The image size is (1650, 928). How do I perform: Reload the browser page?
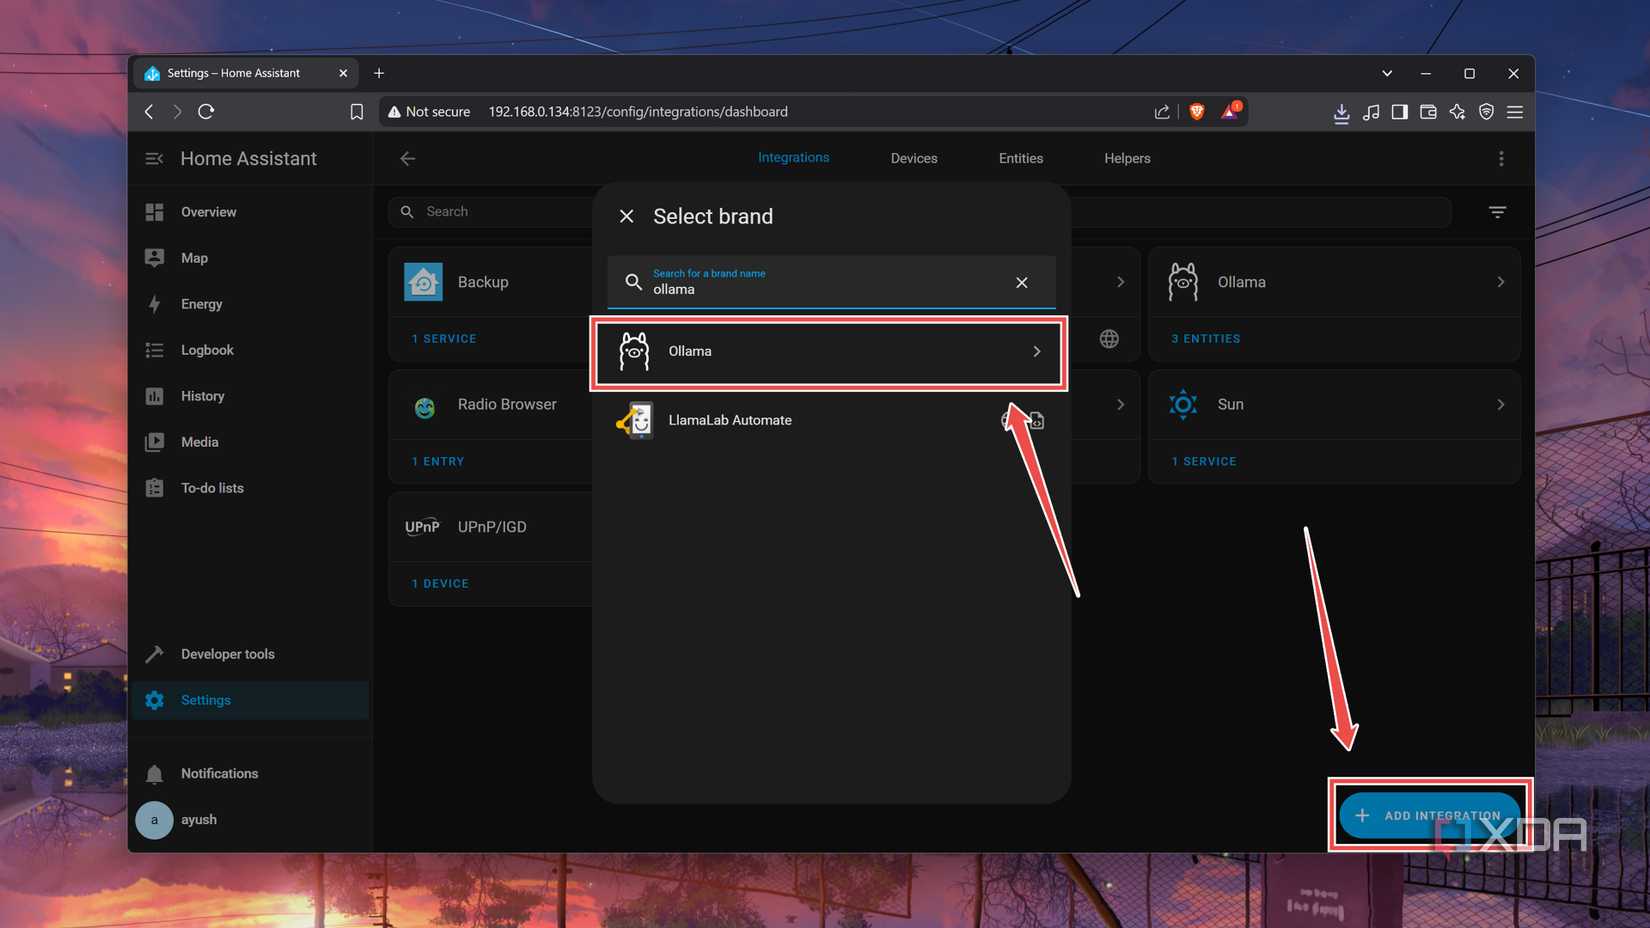[x=206, y=112]
